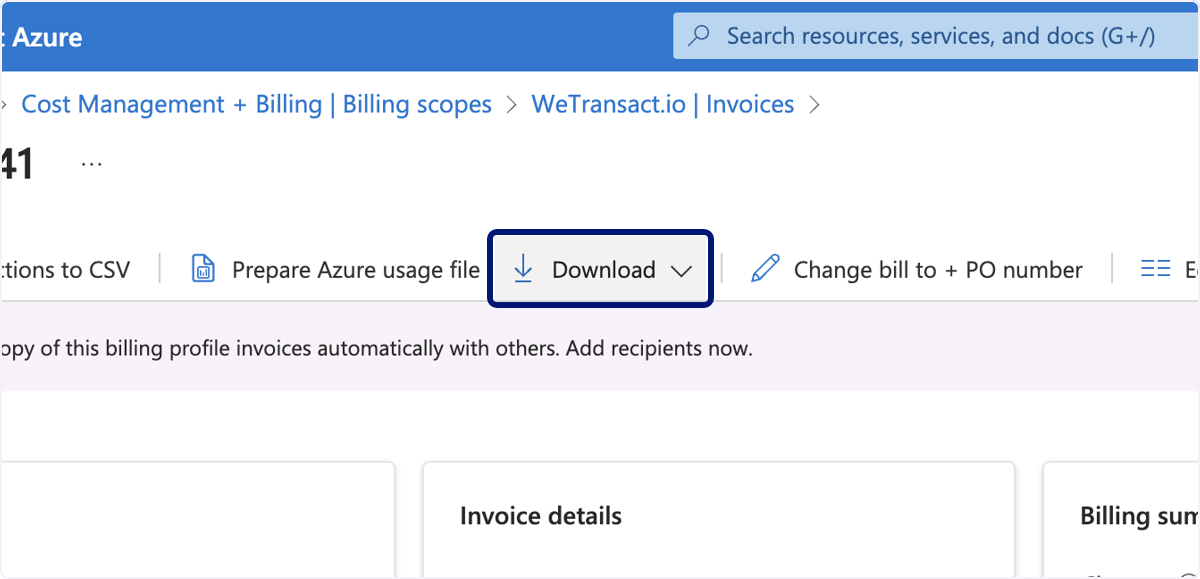Click the Download button label
The image size is (1200, 579).
click(604, 270)
